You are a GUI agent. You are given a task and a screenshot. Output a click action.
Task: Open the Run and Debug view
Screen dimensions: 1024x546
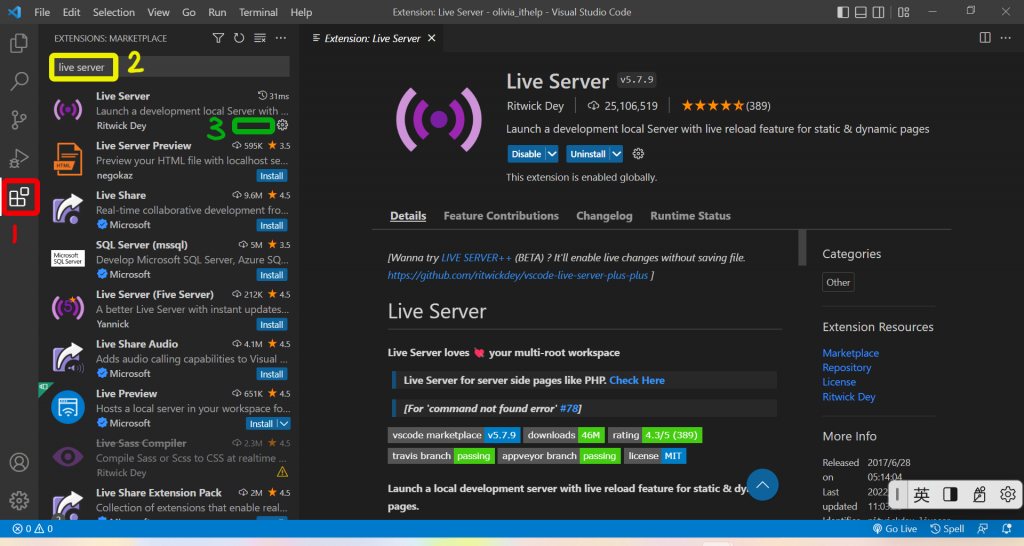[19, 158]
